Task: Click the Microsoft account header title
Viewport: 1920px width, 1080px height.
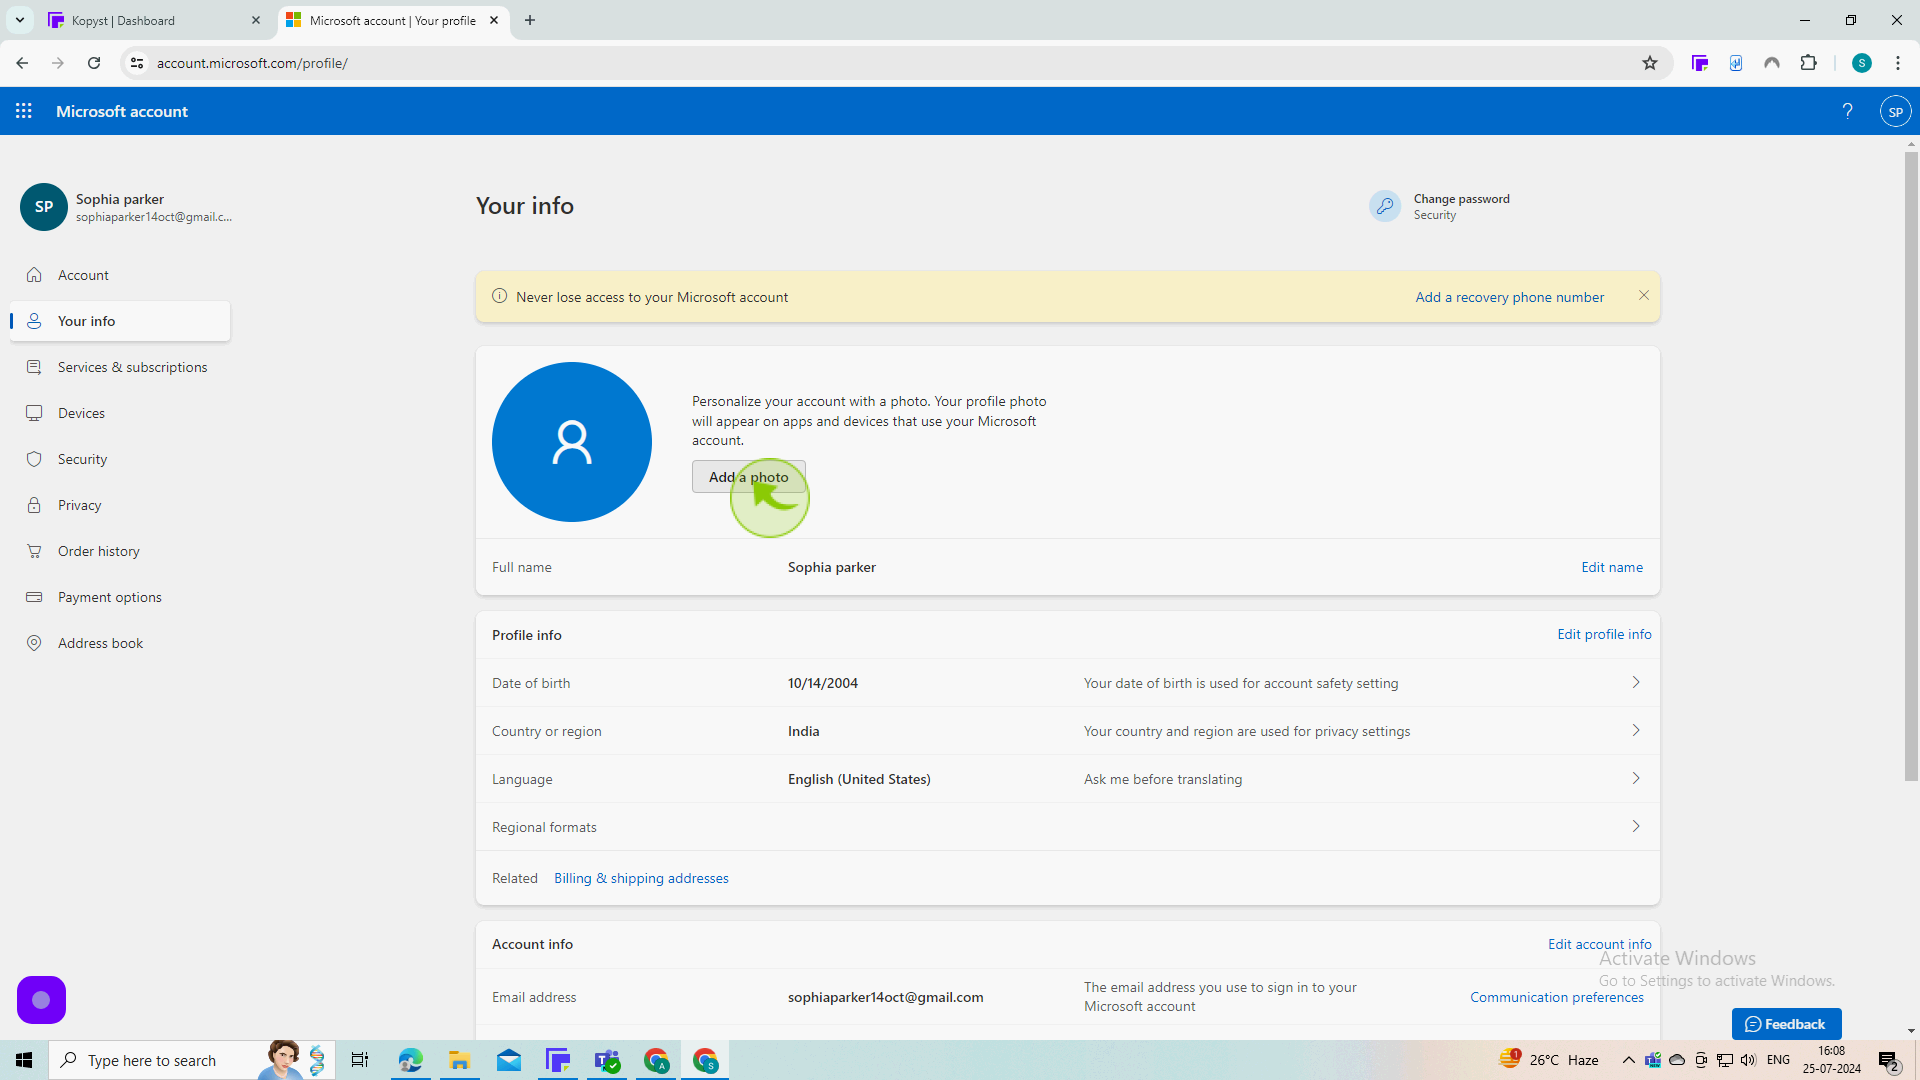Action: click(122, 111)
